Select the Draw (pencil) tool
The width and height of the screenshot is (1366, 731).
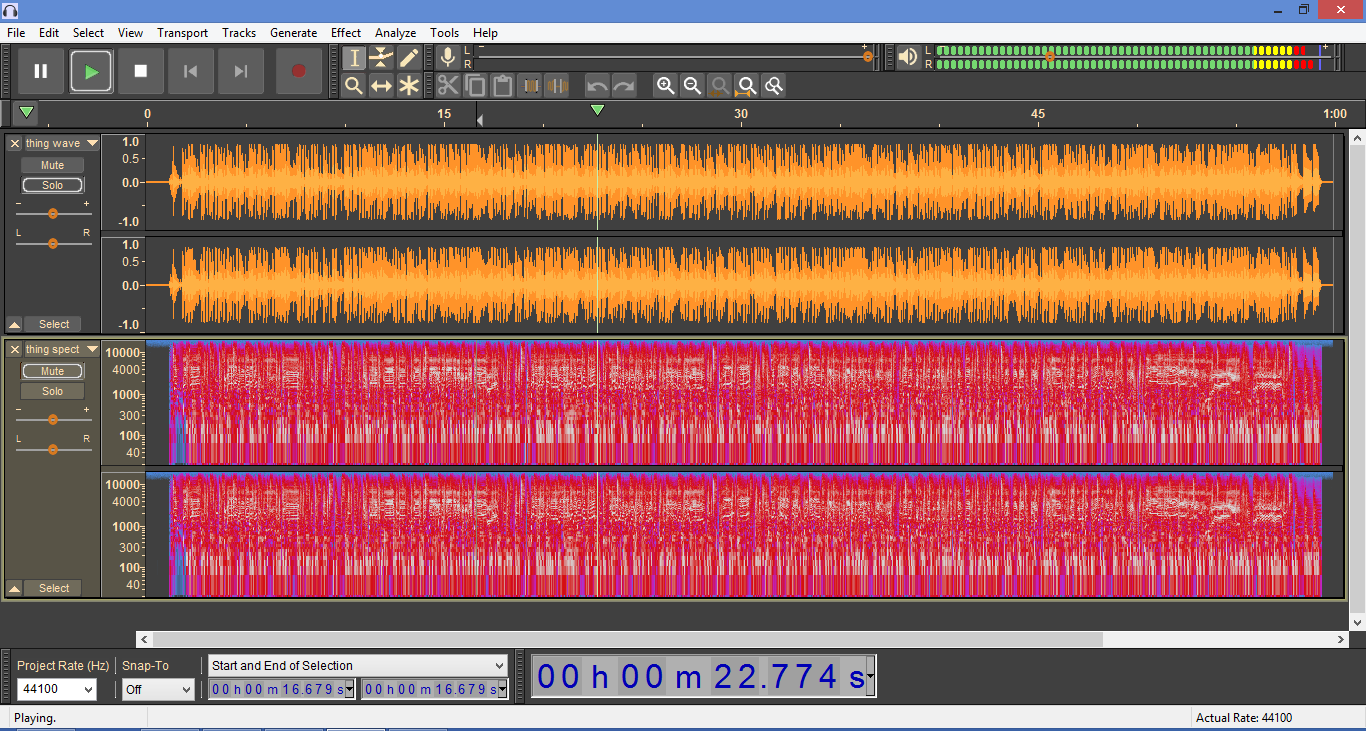408,58
